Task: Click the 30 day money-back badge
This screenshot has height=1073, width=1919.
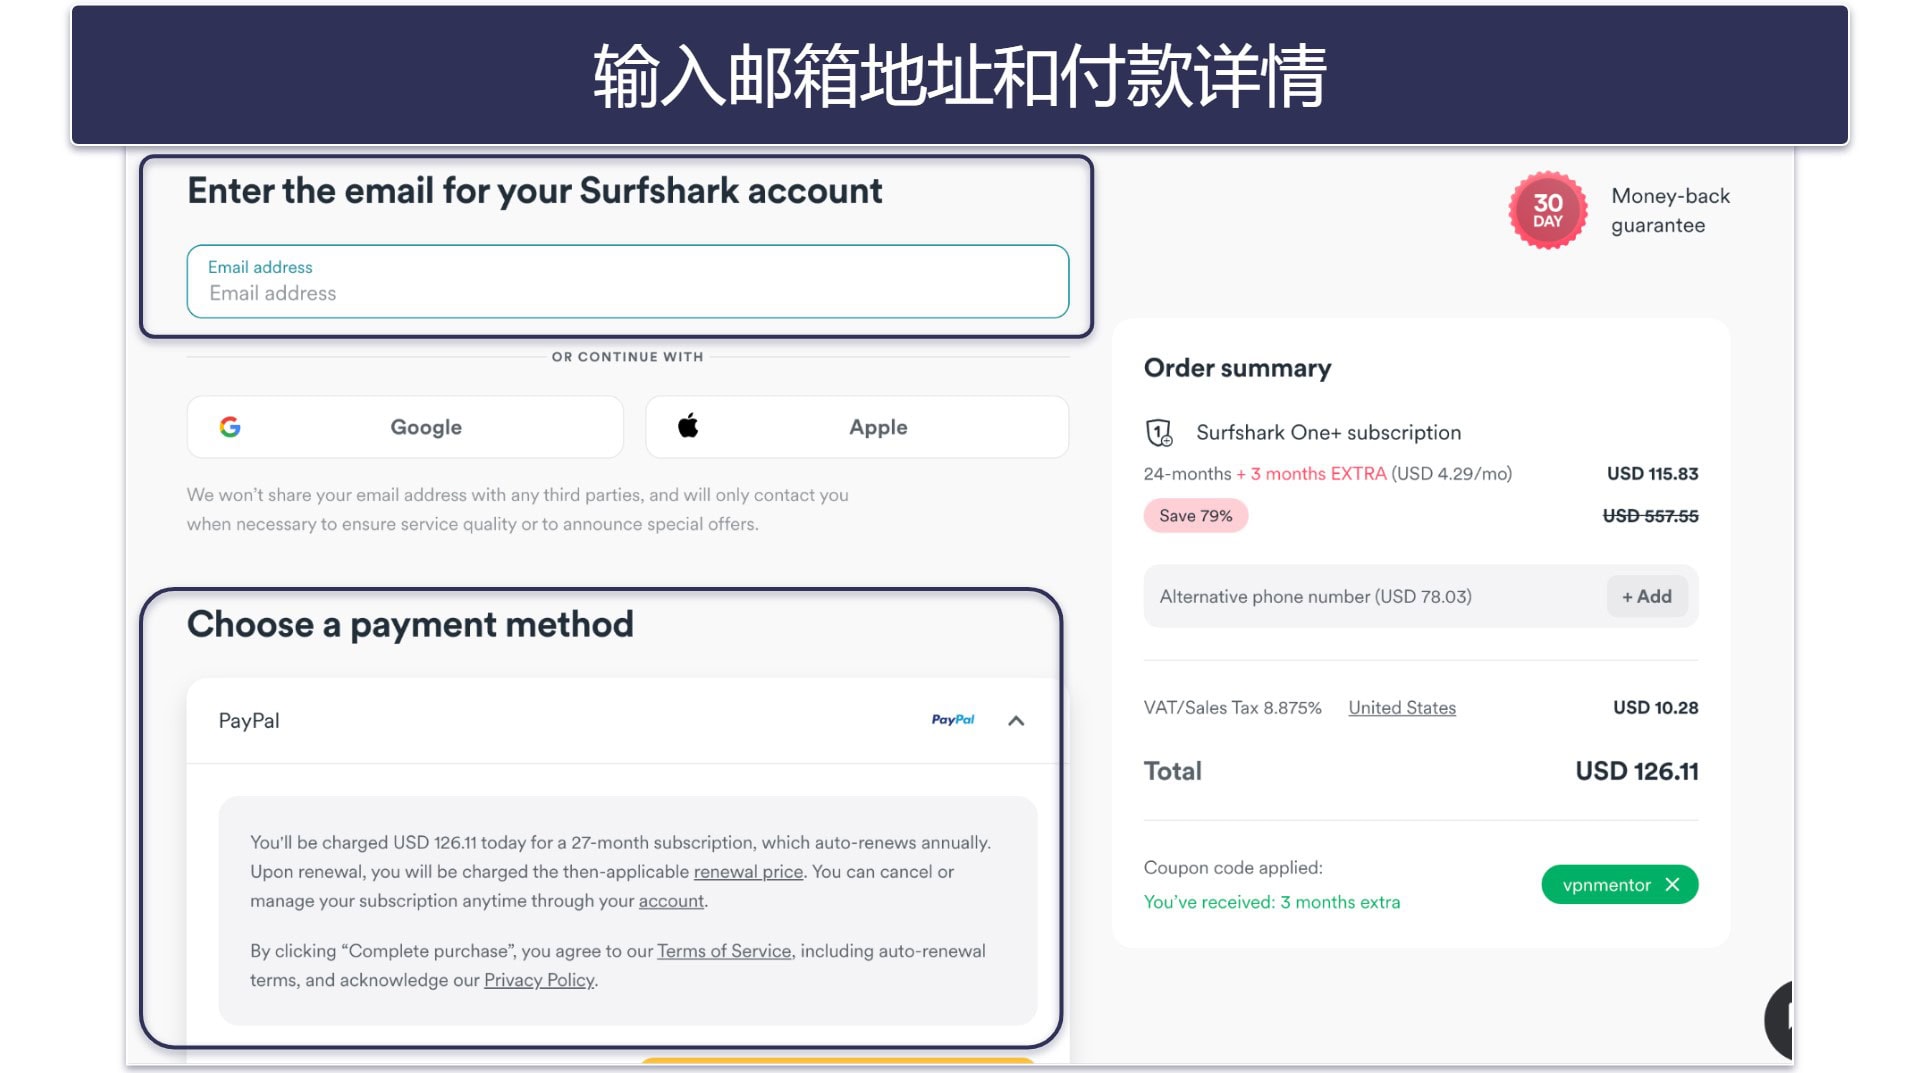Action: pos(1547,210)
